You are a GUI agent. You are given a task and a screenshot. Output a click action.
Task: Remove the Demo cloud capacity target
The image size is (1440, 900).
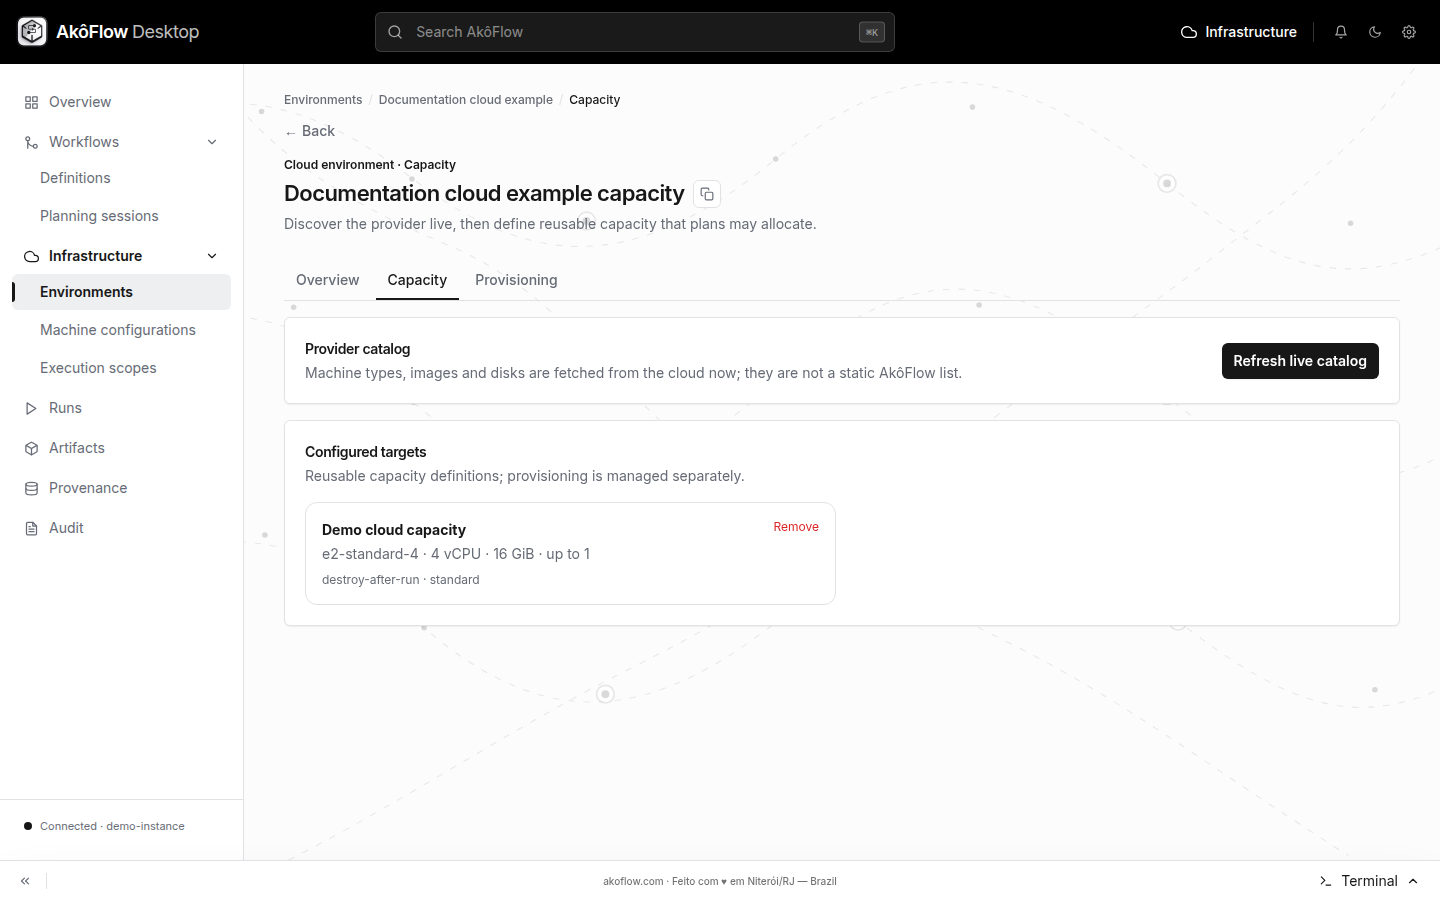coord(796,527)
